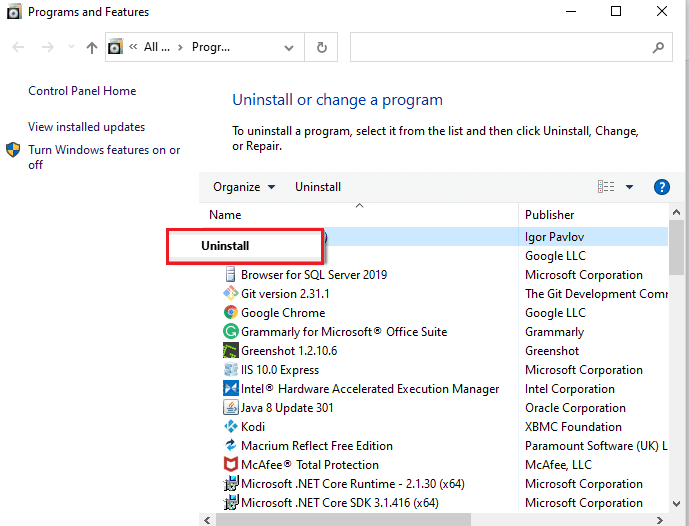
Task: Open the view options dropdown arrow
Action: [629, 187]
